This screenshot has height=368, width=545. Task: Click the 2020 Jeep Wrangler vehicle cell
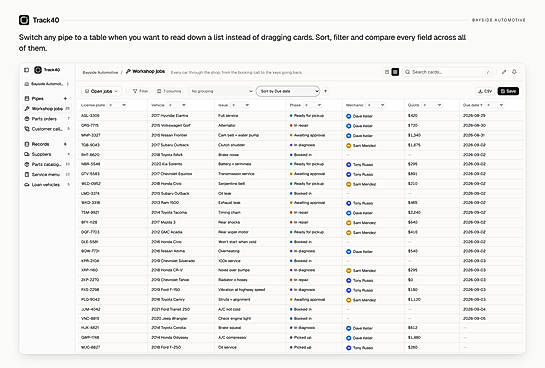169,318
